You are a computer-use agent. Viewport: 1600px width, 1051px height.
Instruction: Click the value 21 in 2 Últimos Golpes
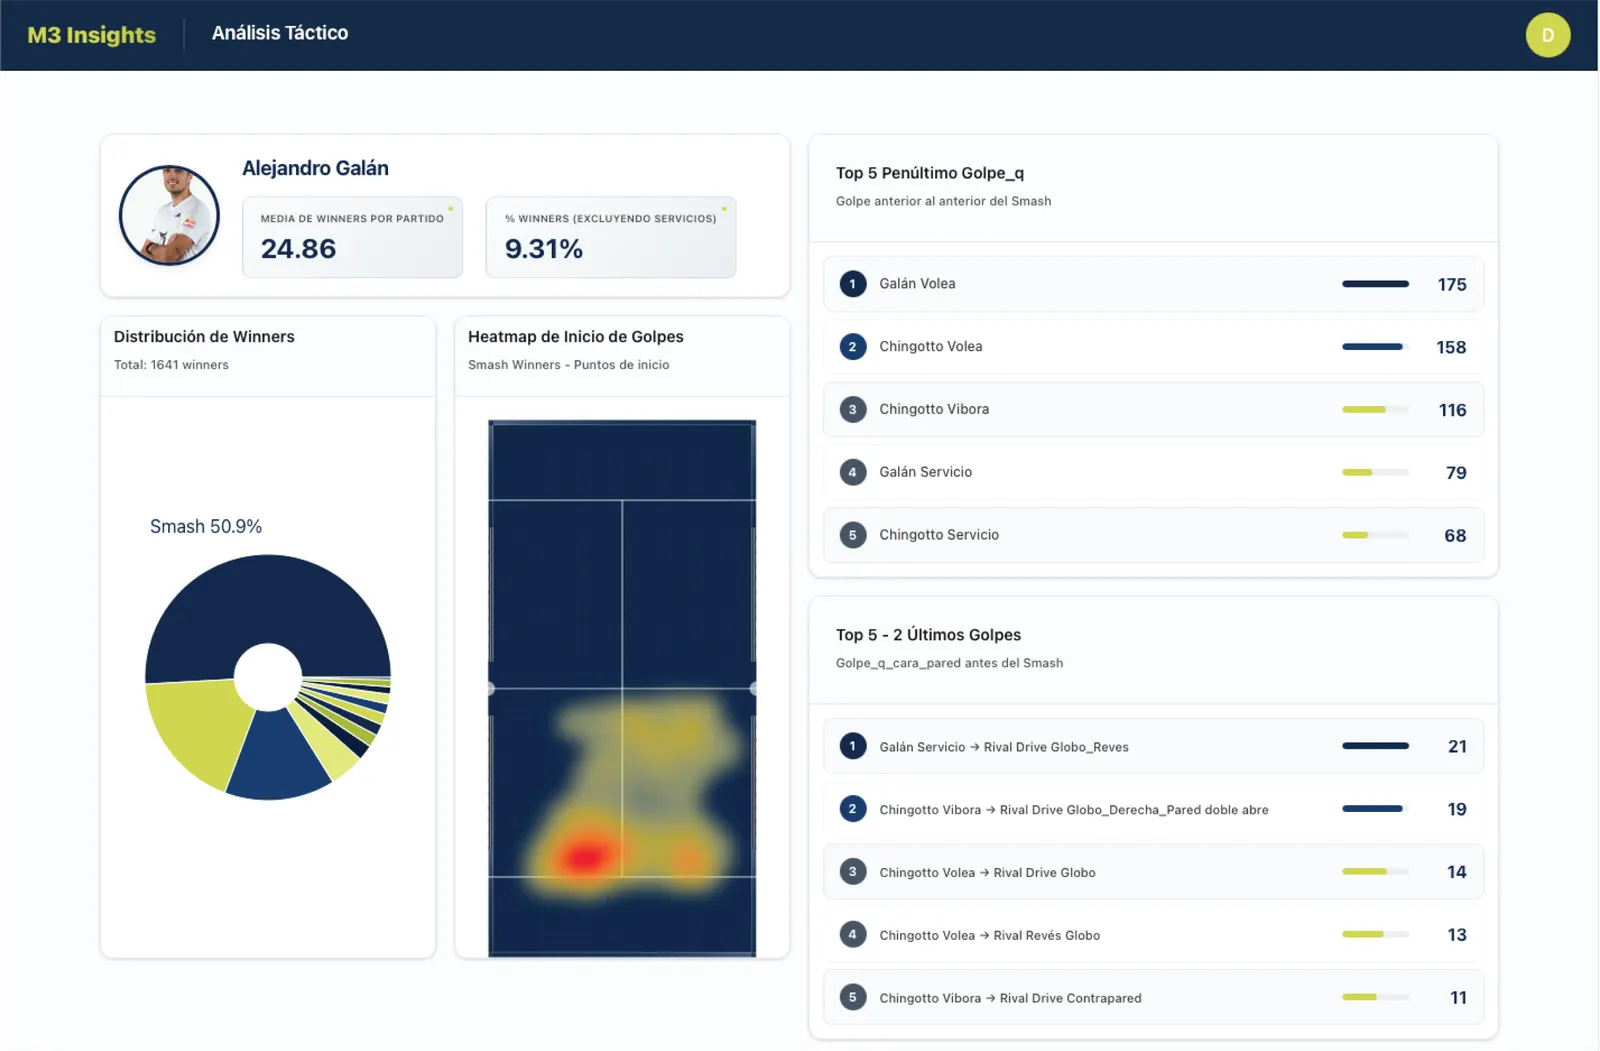coord(1457,747)
